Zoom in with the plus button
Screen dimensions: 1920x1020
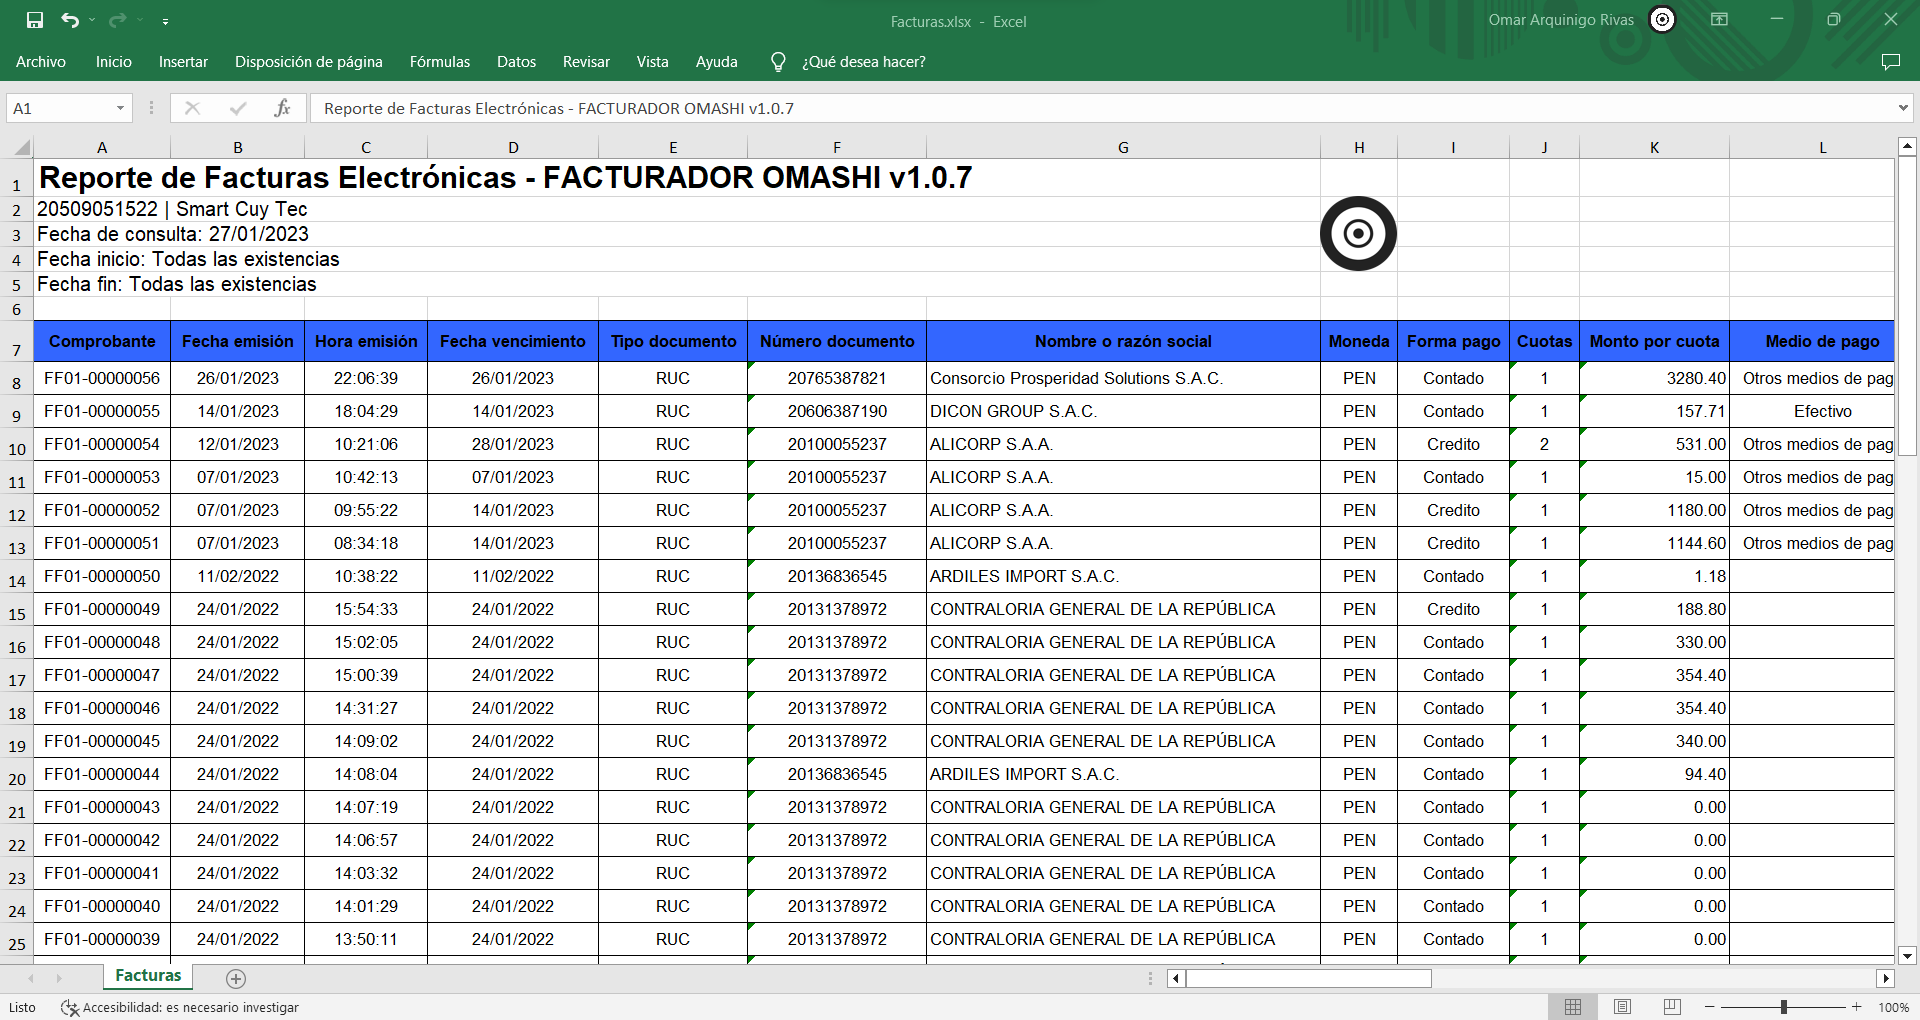(1857, 1007)
